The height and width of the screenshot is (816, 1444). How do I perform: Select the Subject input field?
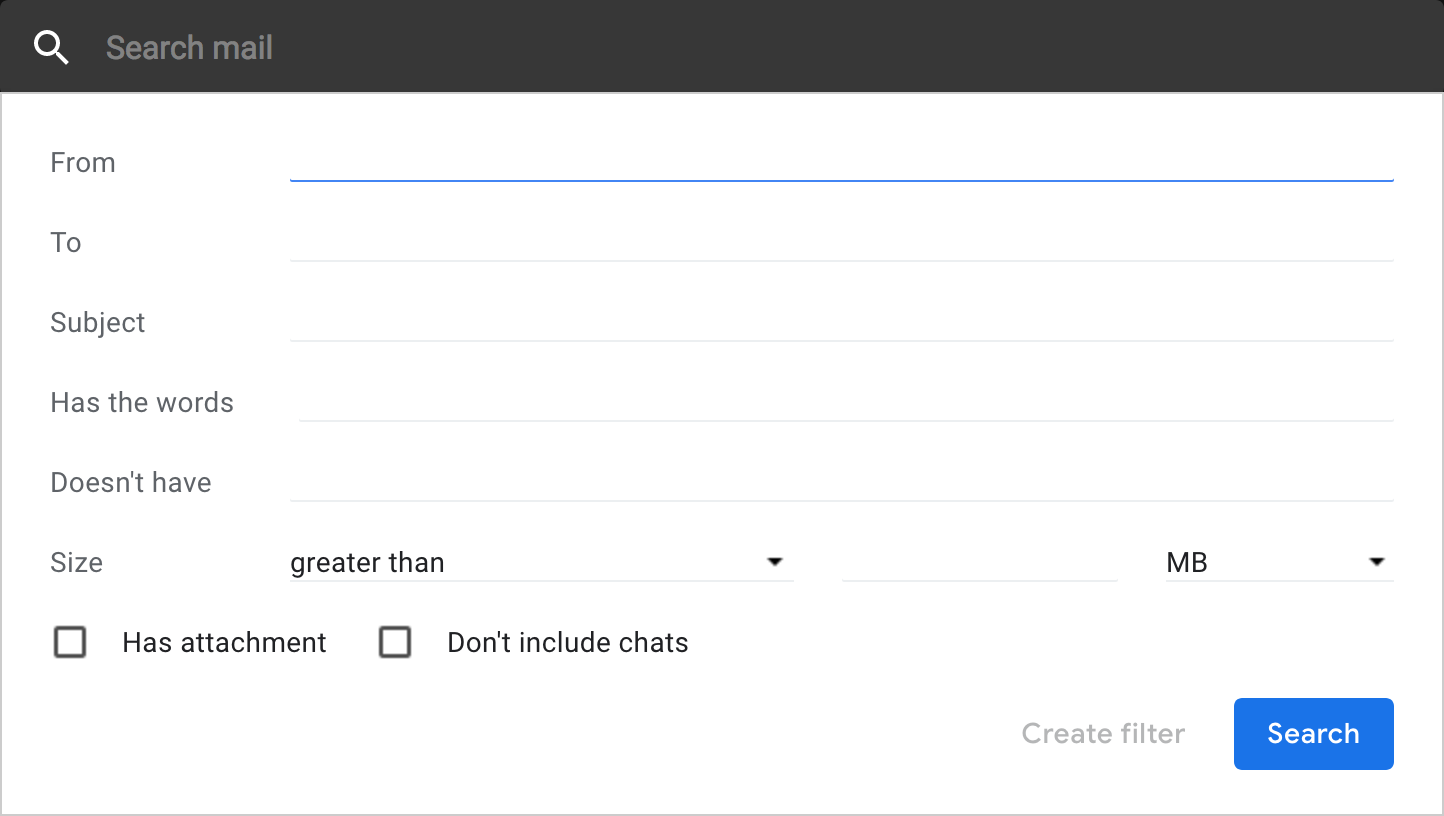[x=840, y=323]
